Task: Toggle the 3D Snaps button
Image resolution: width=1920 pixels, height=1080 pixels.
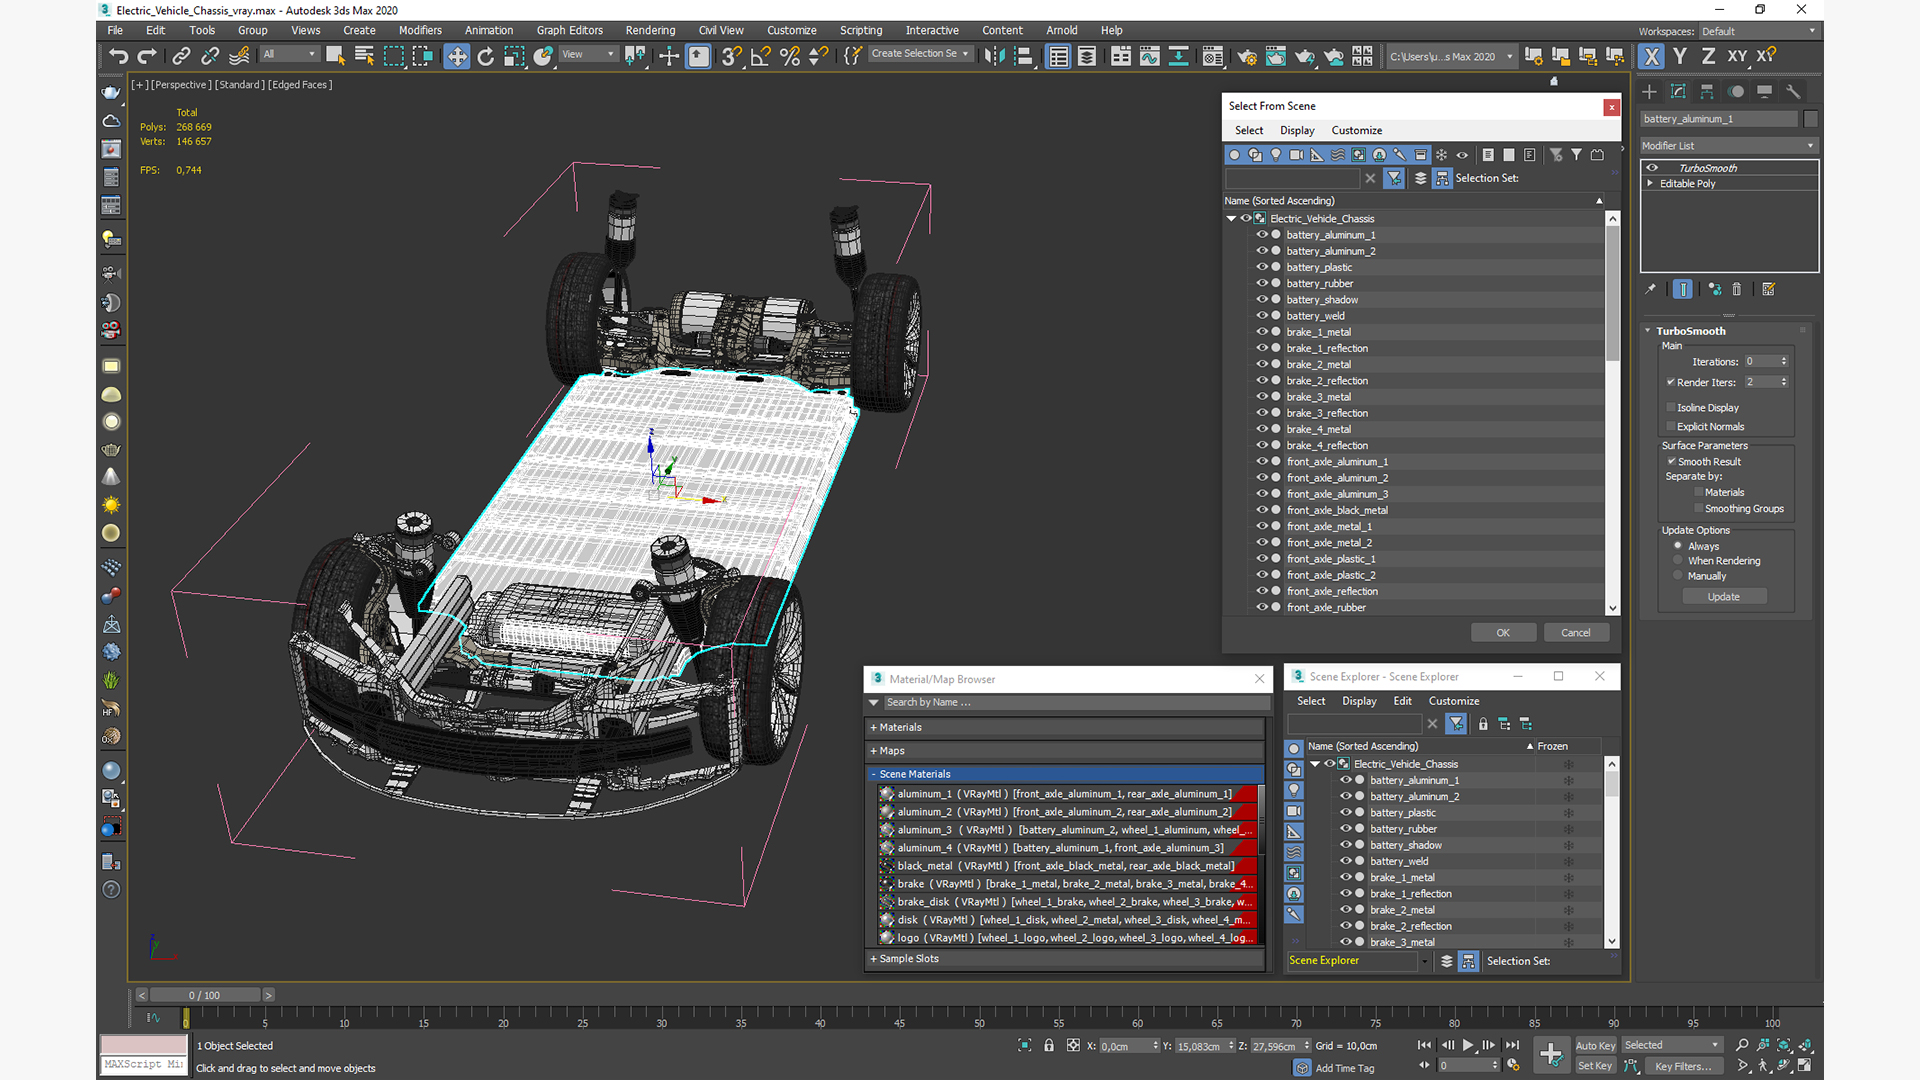Action: [732, 56]
